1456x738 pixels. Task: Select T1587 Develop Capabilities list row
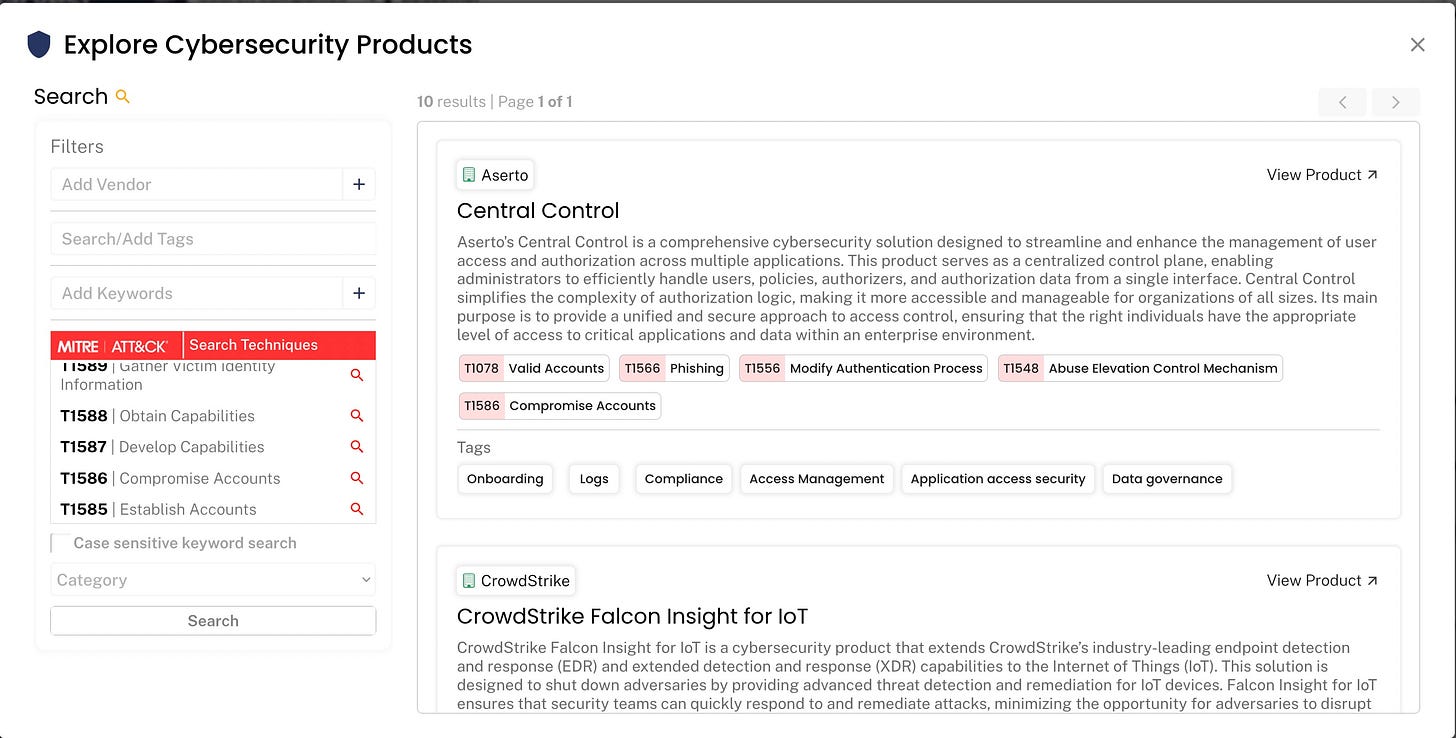tap(213, 447)
